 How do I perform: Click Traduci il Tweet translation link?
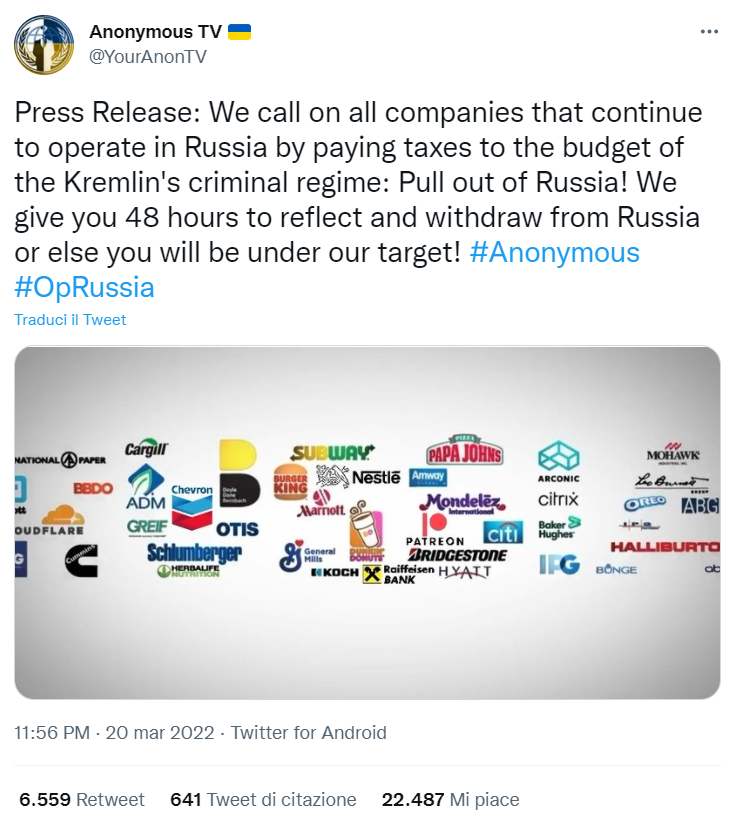tap(70, 320)
